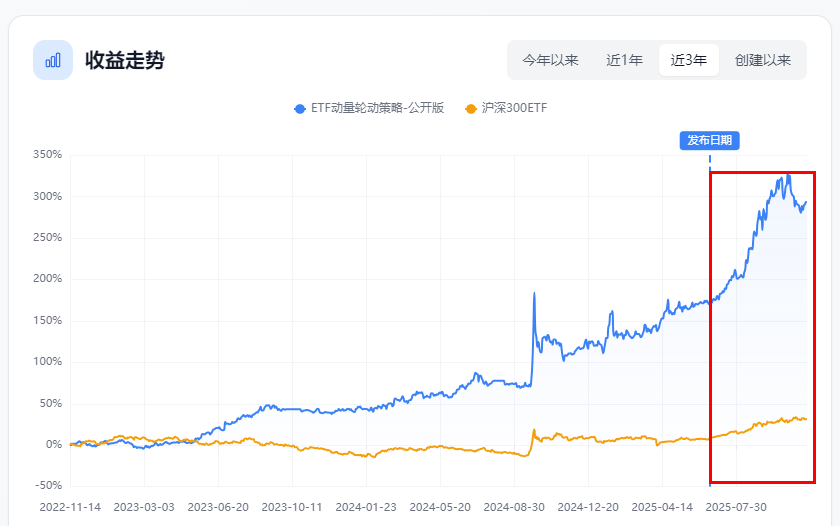Click the 100% y-axis label
Image resolution: width=840 pixels, height=526 pixels.
47,362
